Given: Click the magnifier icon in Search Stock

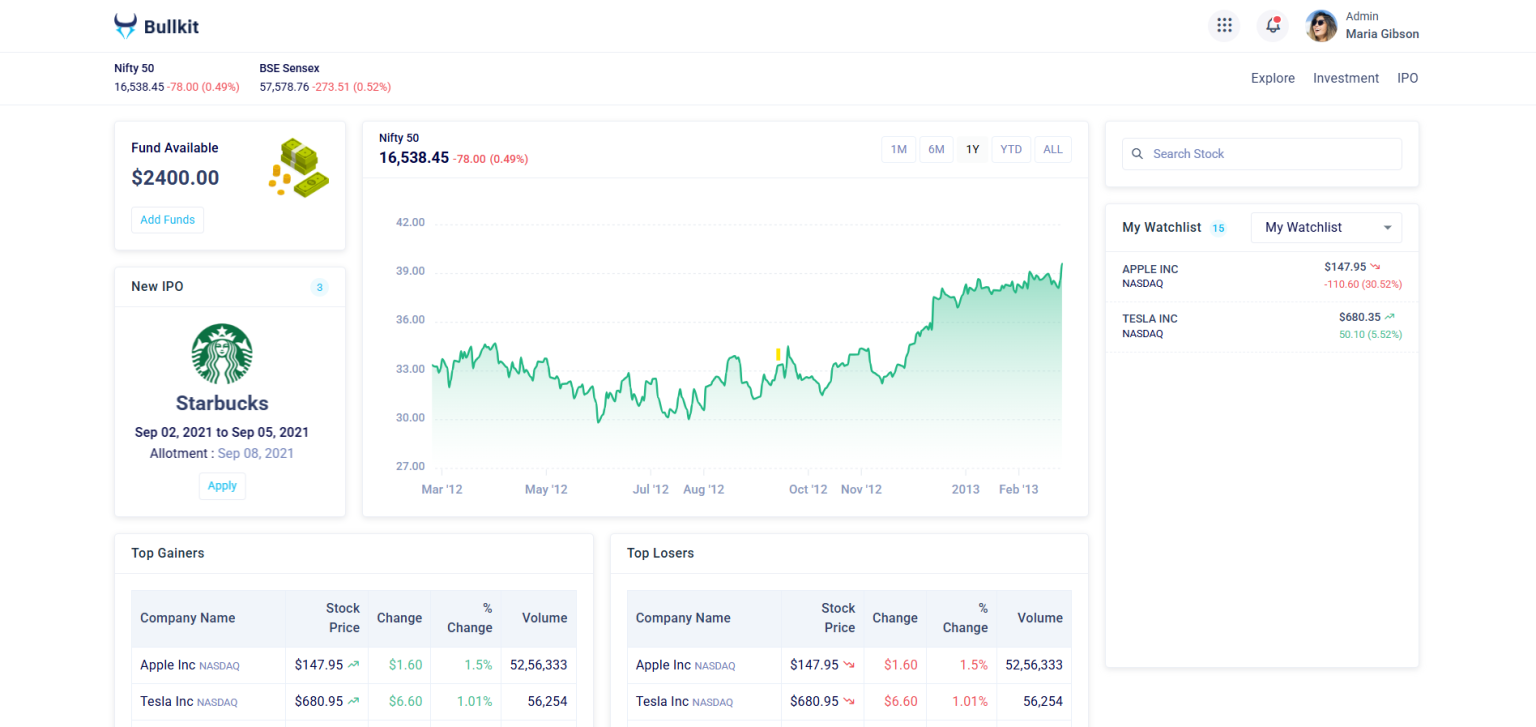Looking at the screenshot, I should (x=1137, y=153).
